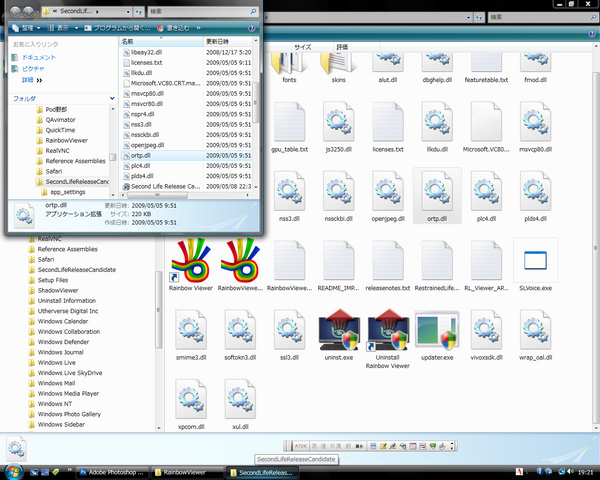600x480 pixels.
Task: Expand front window address bar dropdown
Action: tap(128, 11)
